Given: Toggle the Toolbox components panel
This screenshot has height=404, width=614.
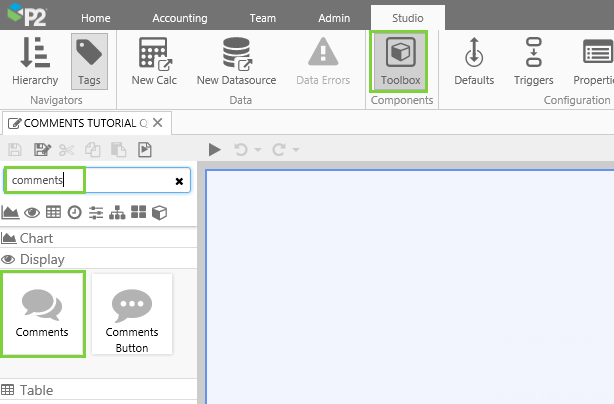Looking at the screenshot, I should pyautogui.click(x=400, y=61).
